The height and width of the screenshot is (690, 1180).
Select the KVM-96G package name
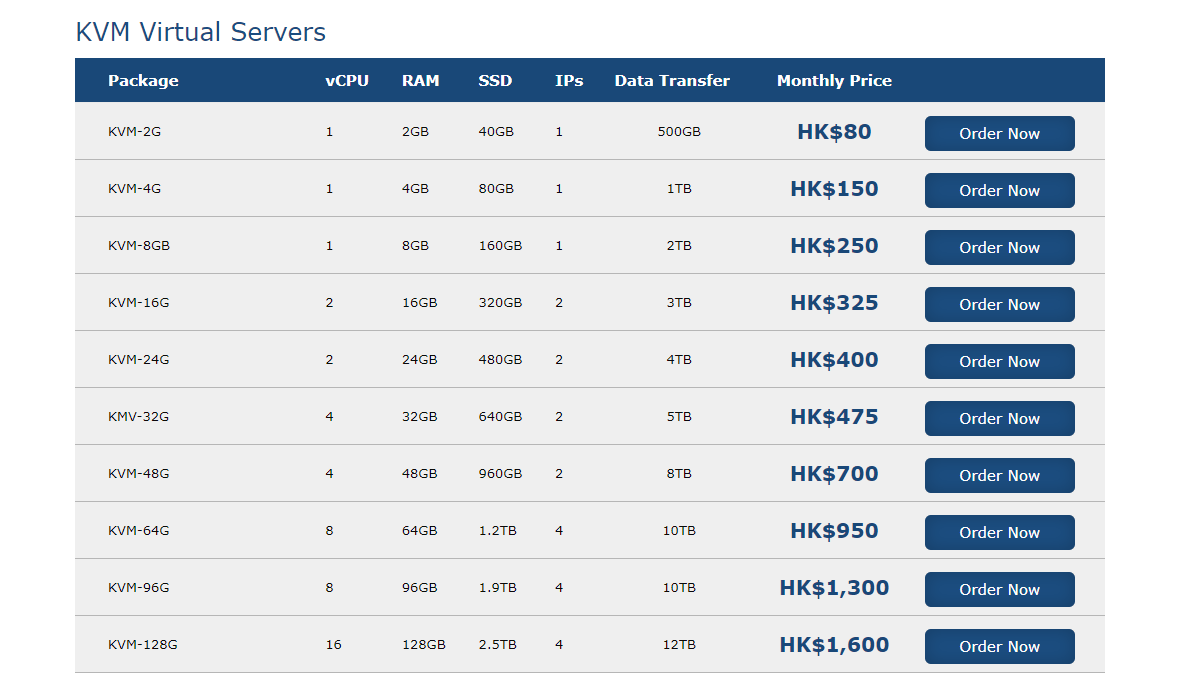(138, 588)
